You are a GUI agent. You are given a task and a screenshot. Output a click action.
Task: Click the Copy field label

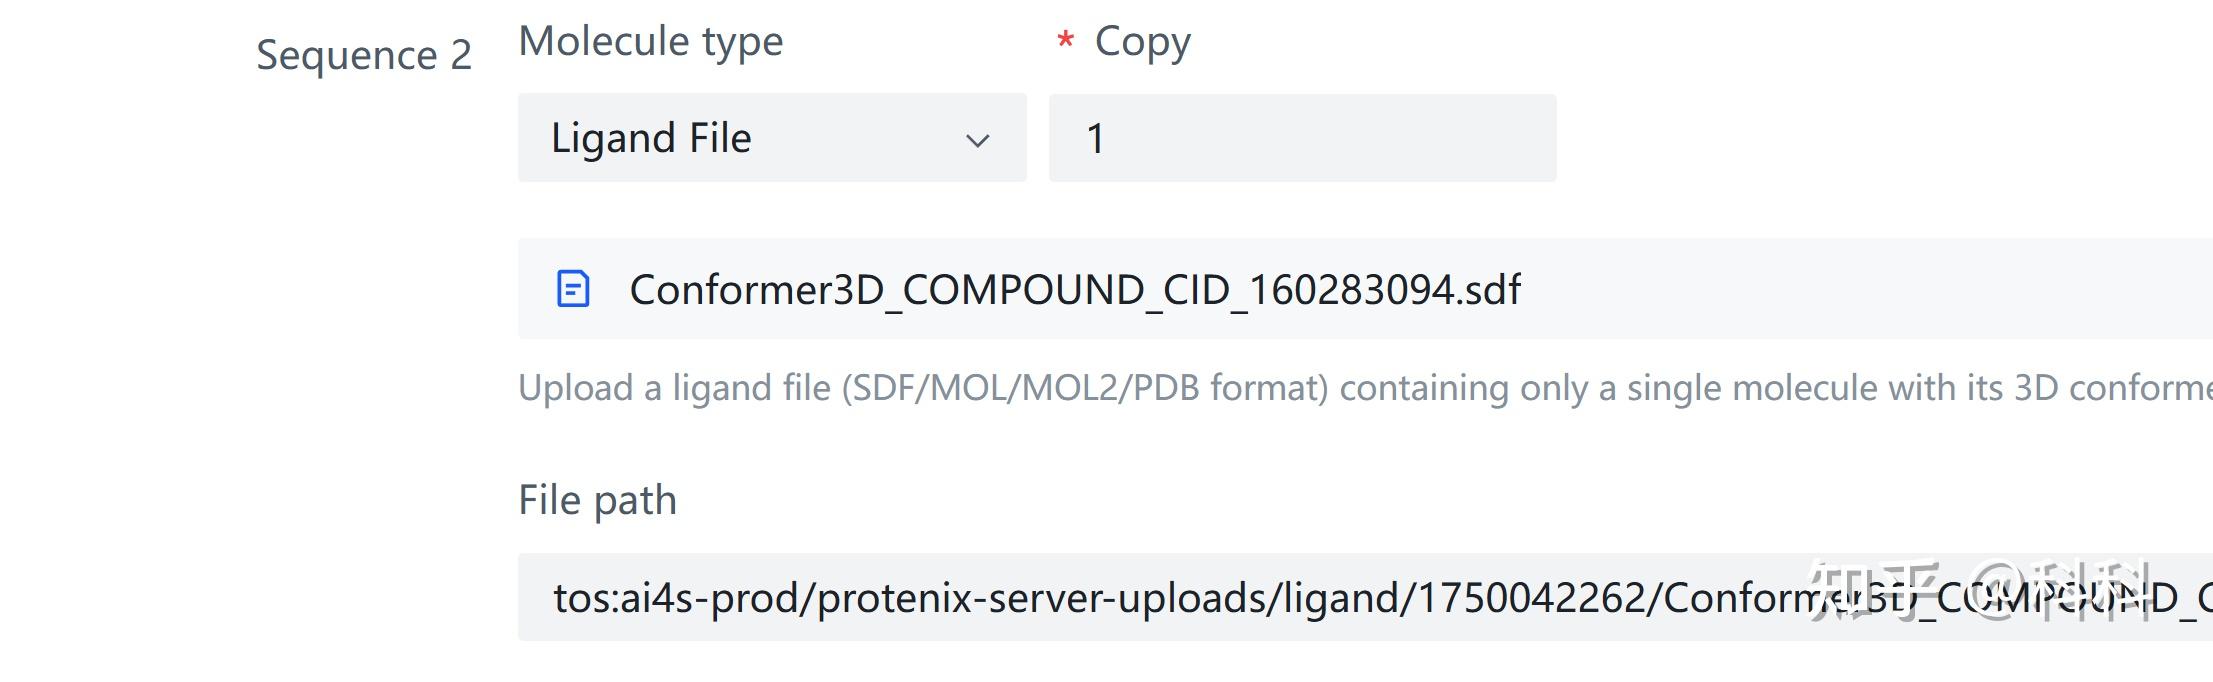(1141, 40)
